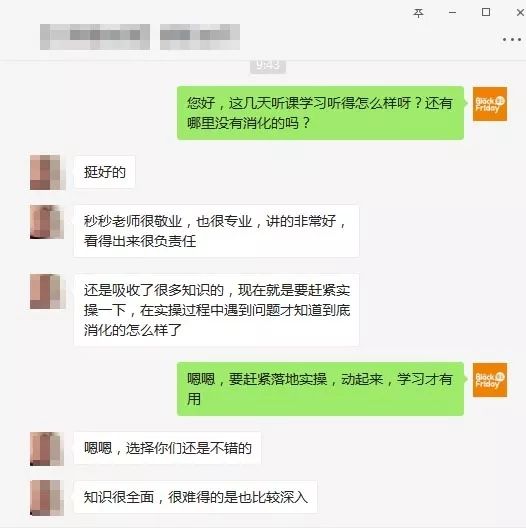Select the 秒秒老师很敬业 message bubble
The width and height of the screenshot is (526, 528).
pos(216,231)
